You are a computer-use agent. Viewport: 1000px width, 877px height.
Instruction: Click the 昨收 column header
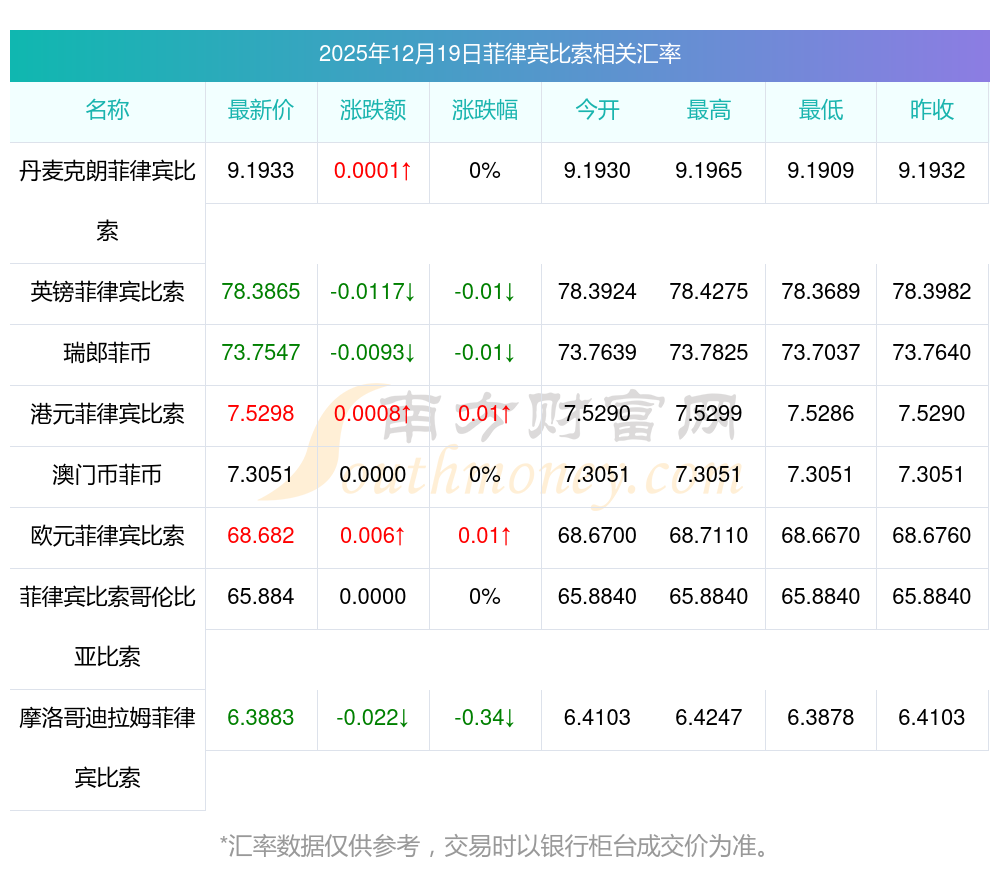tap(932, 111)
